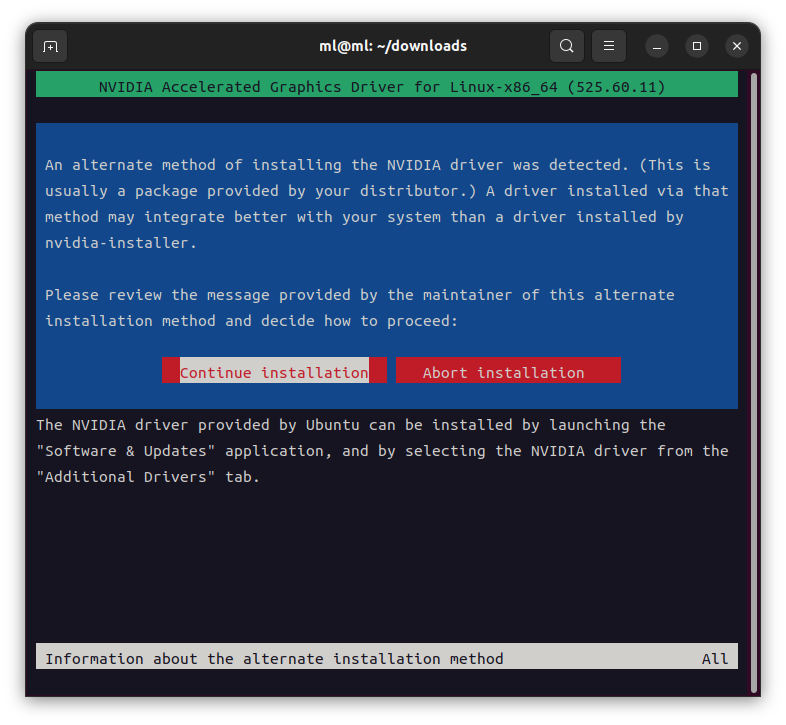
Task: Click the '"Software & Updates" application' line
Action: pos(382,451)
